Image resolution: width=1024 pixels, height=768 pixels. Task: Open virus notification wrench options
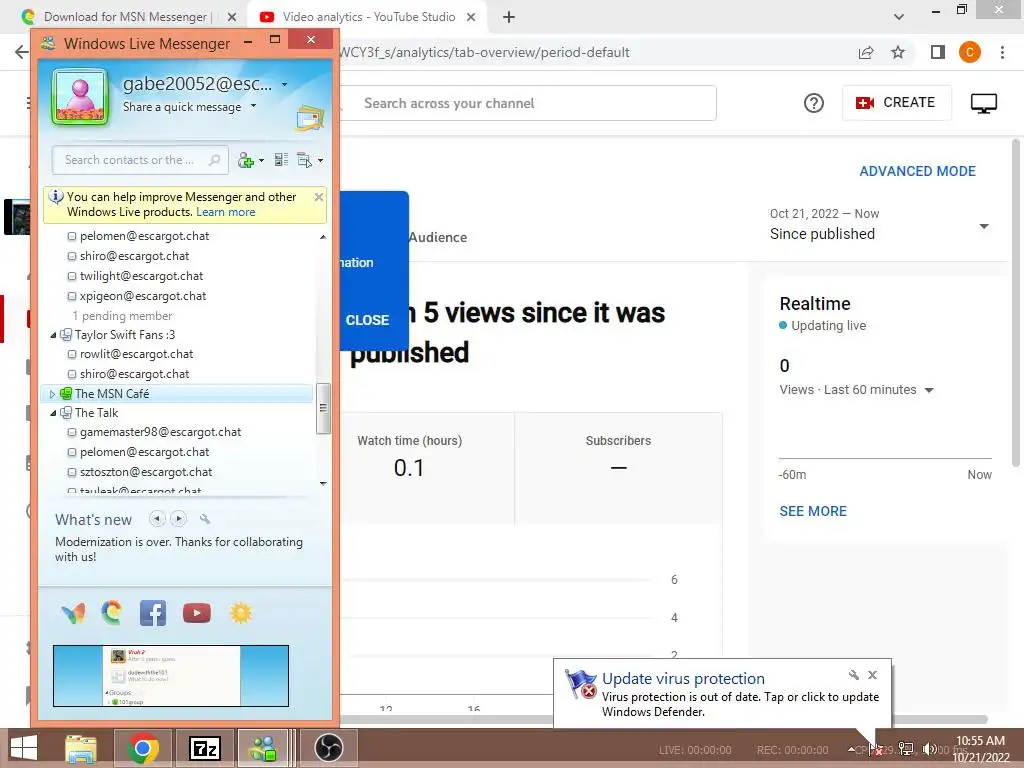tap(854, 675)
